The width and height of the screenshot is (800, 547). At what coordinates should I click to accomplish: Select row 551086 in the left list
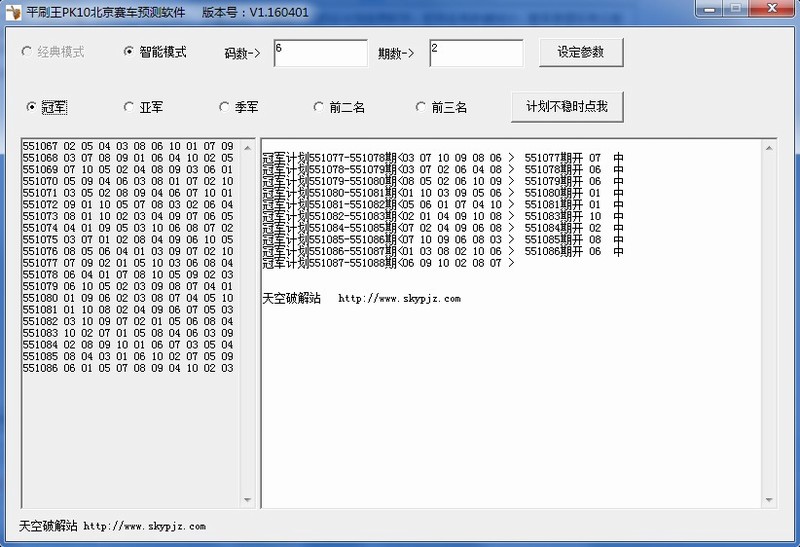pyautogui.click(x=127, y=368)
